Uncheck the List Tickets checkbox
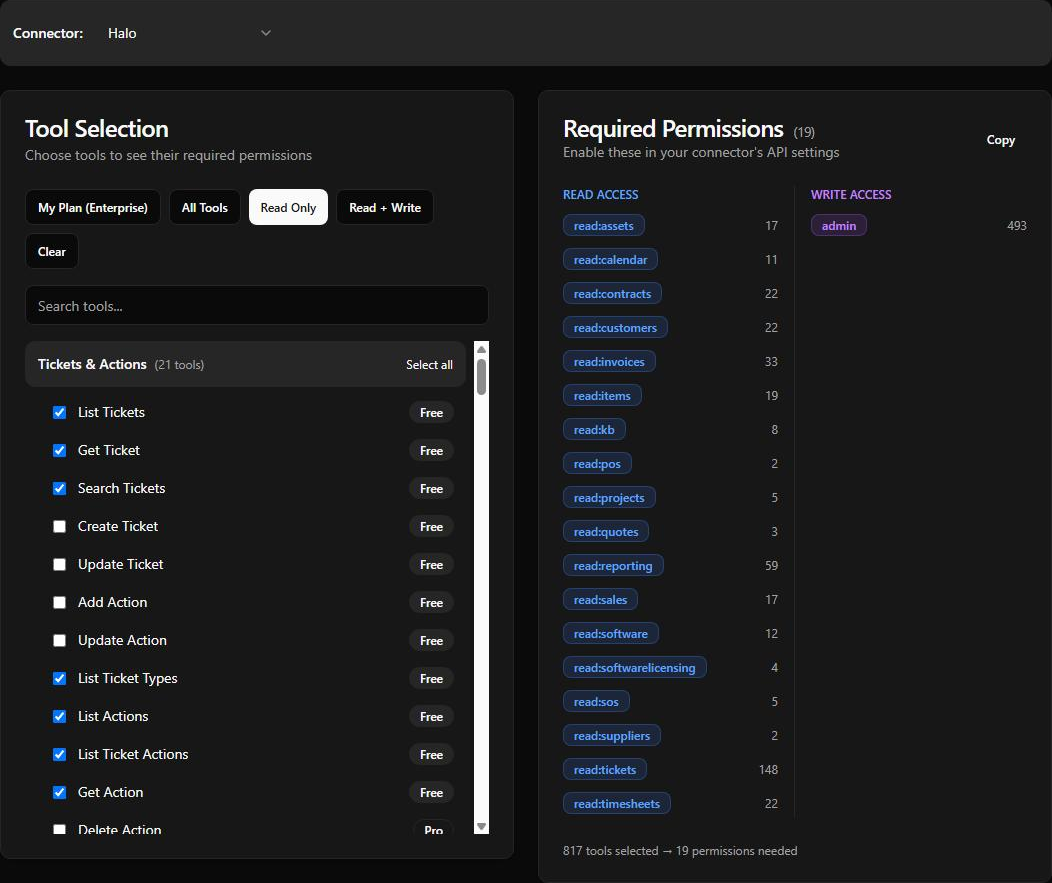Screen dimensions: 1052x883 [x=60, y=413]
